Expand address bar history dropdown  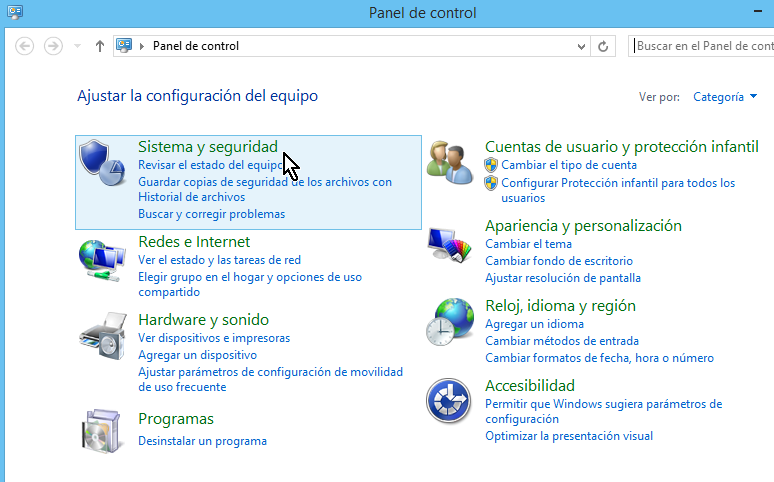[581, 46]
